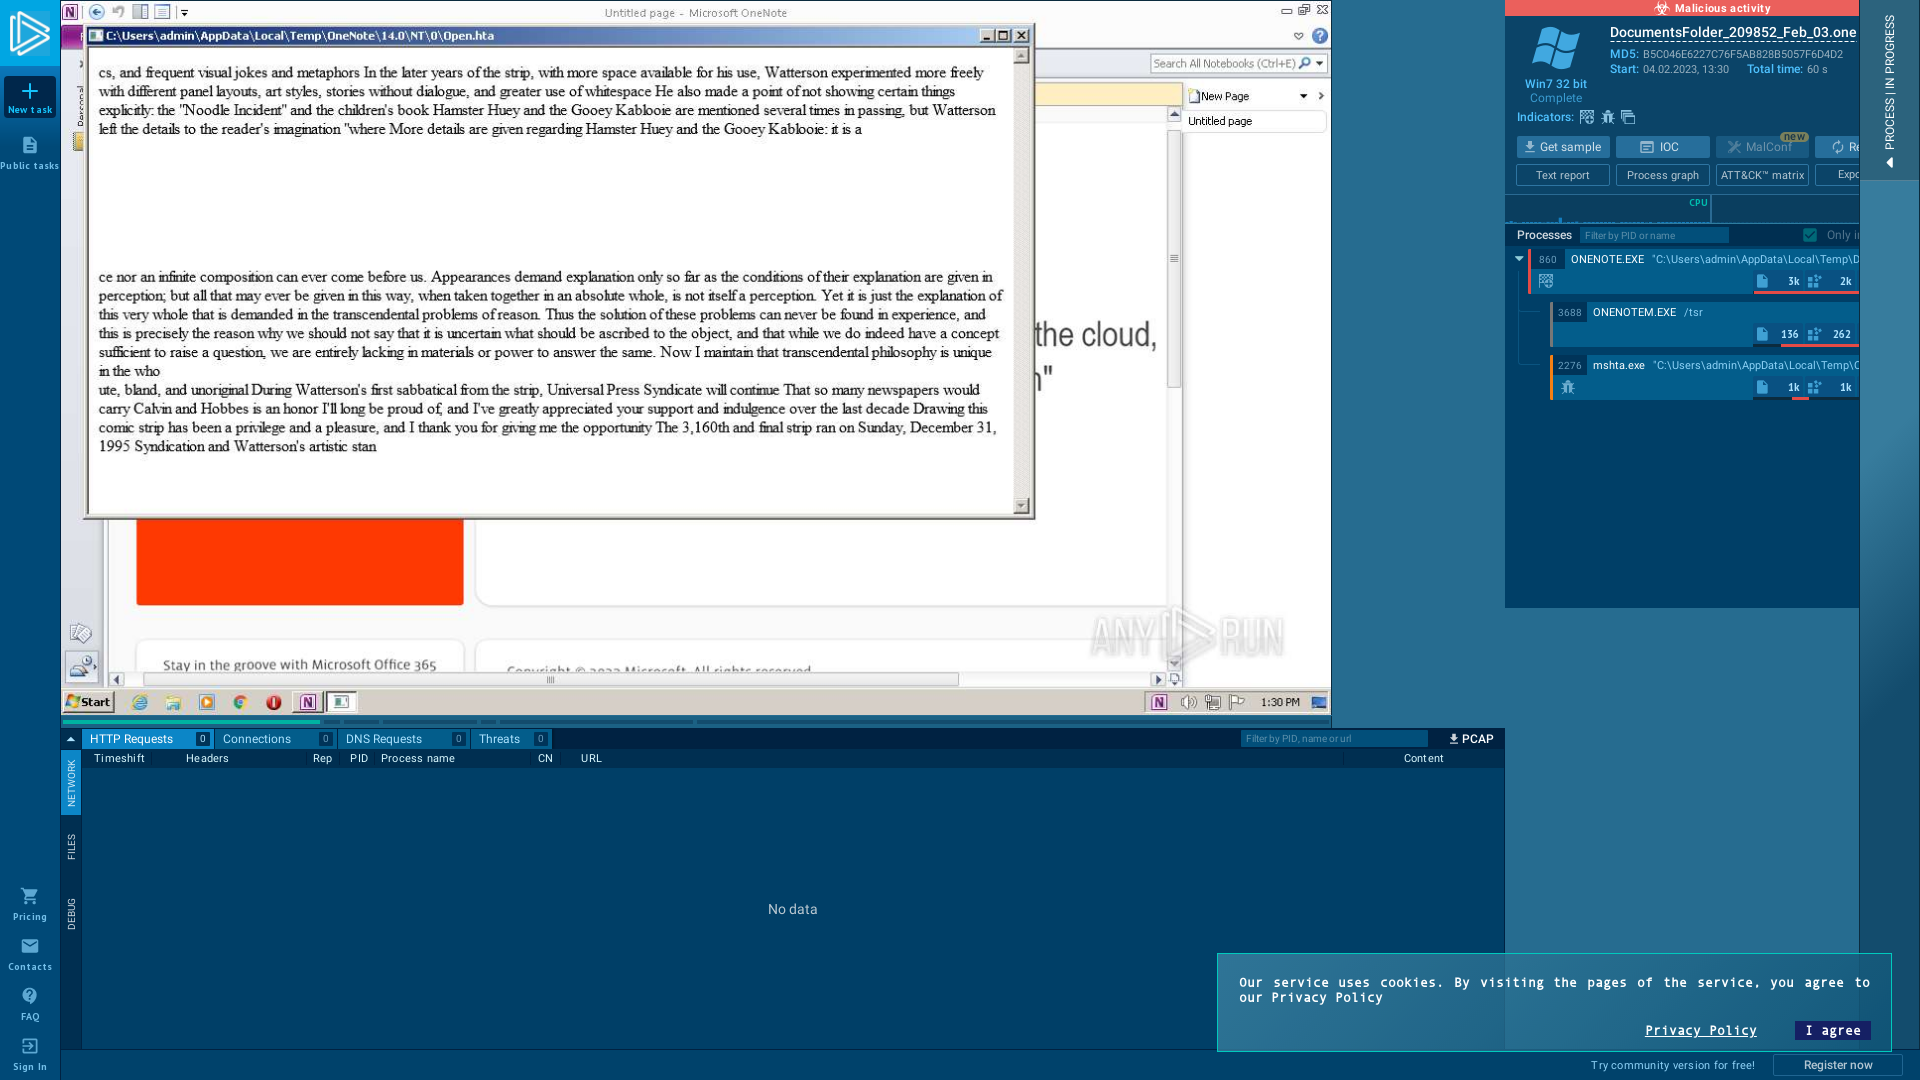Switch to the Connections tab
This screenshot has width=1920, height=1080.
pyautogui.click(x=276, y=739)
